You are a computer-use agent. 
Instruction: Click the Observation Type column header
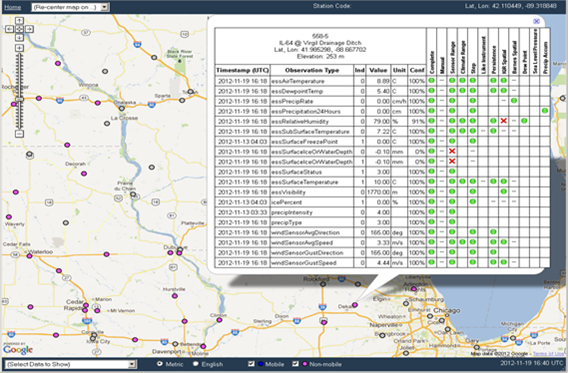coord(312,70)
